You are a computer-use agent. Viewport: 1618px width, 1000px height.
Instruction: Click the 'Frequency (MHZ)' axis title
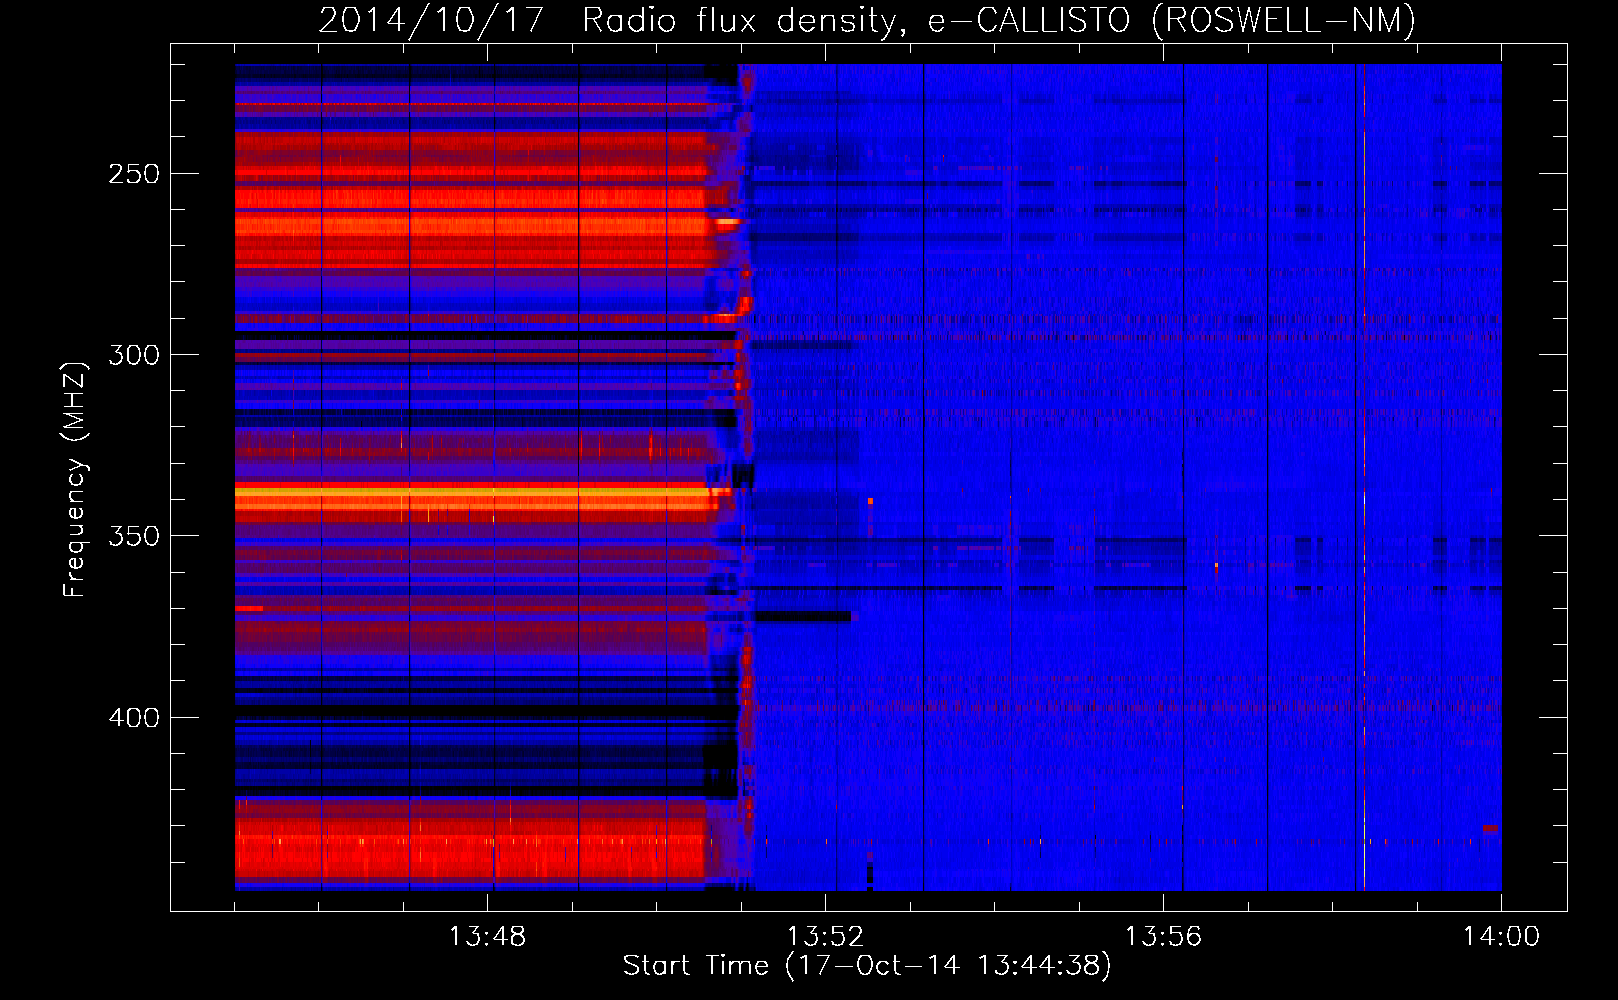pyautogui.click(x=75, y=479)
